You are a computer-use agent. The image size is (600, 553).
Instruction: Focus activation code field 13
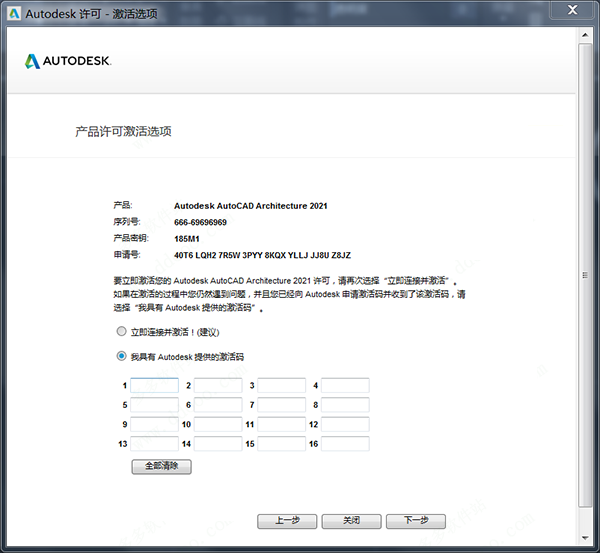coord(155,444)
